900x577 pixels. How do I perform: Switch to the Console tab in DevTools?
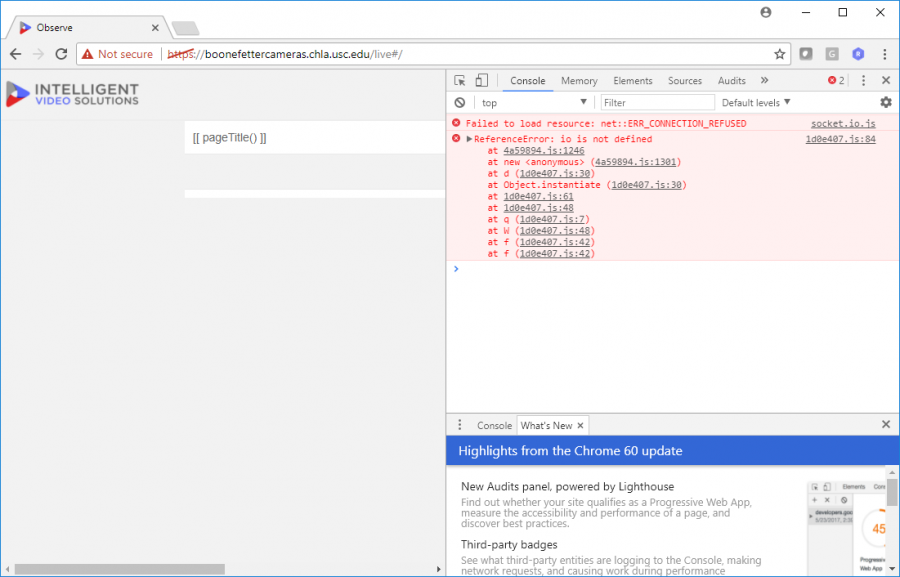click(x=527, y=81)
